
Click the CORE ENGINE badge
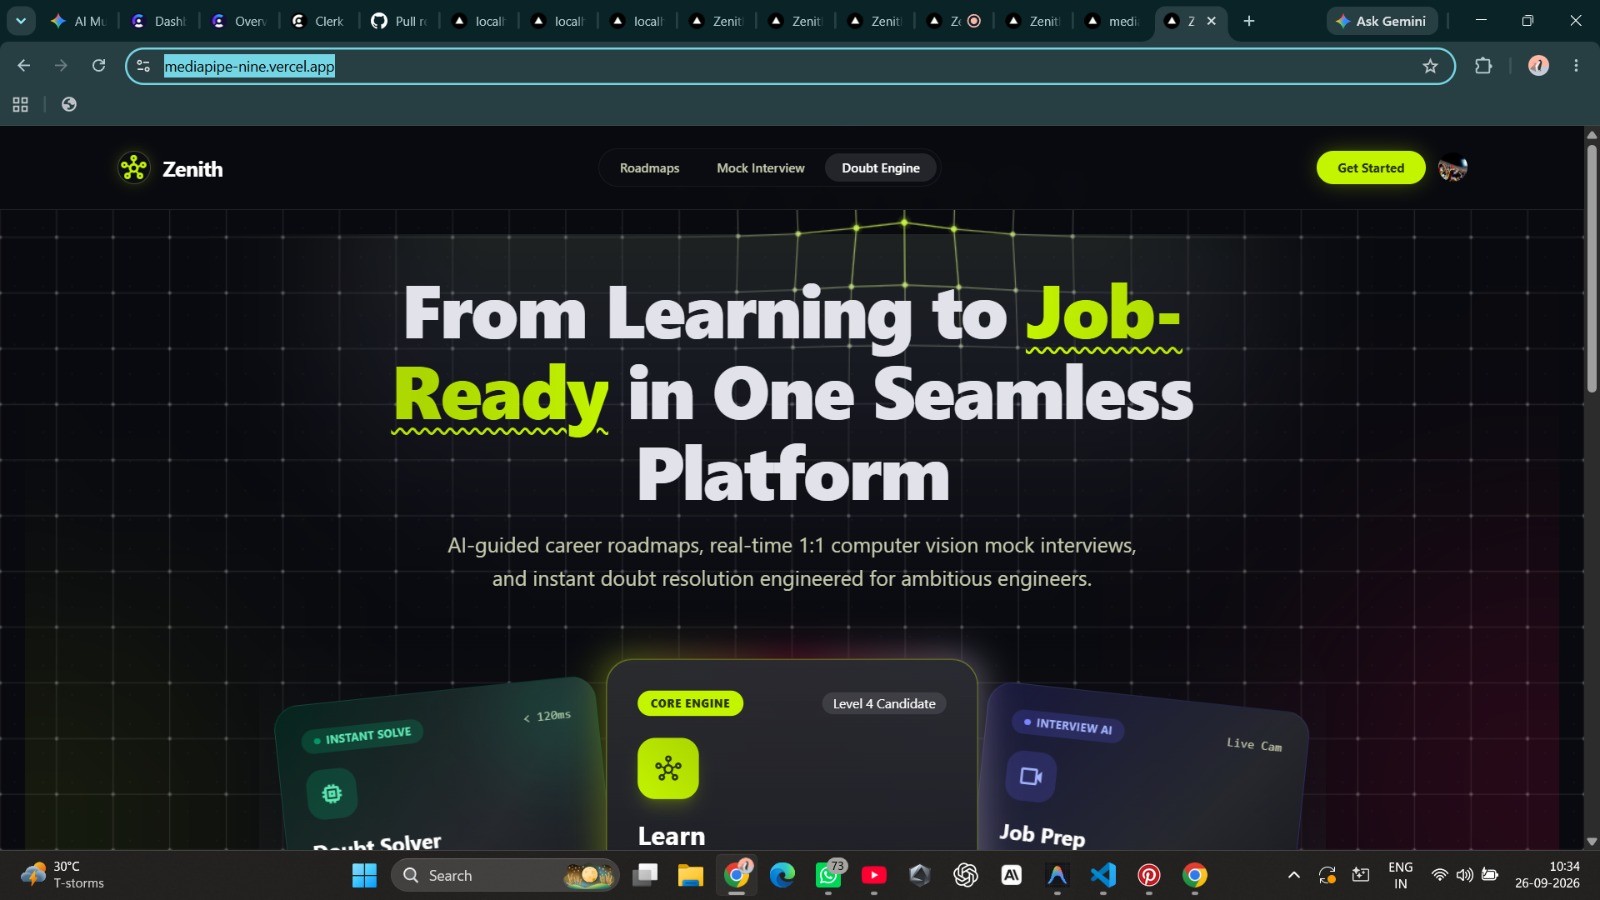pos(690,703)
